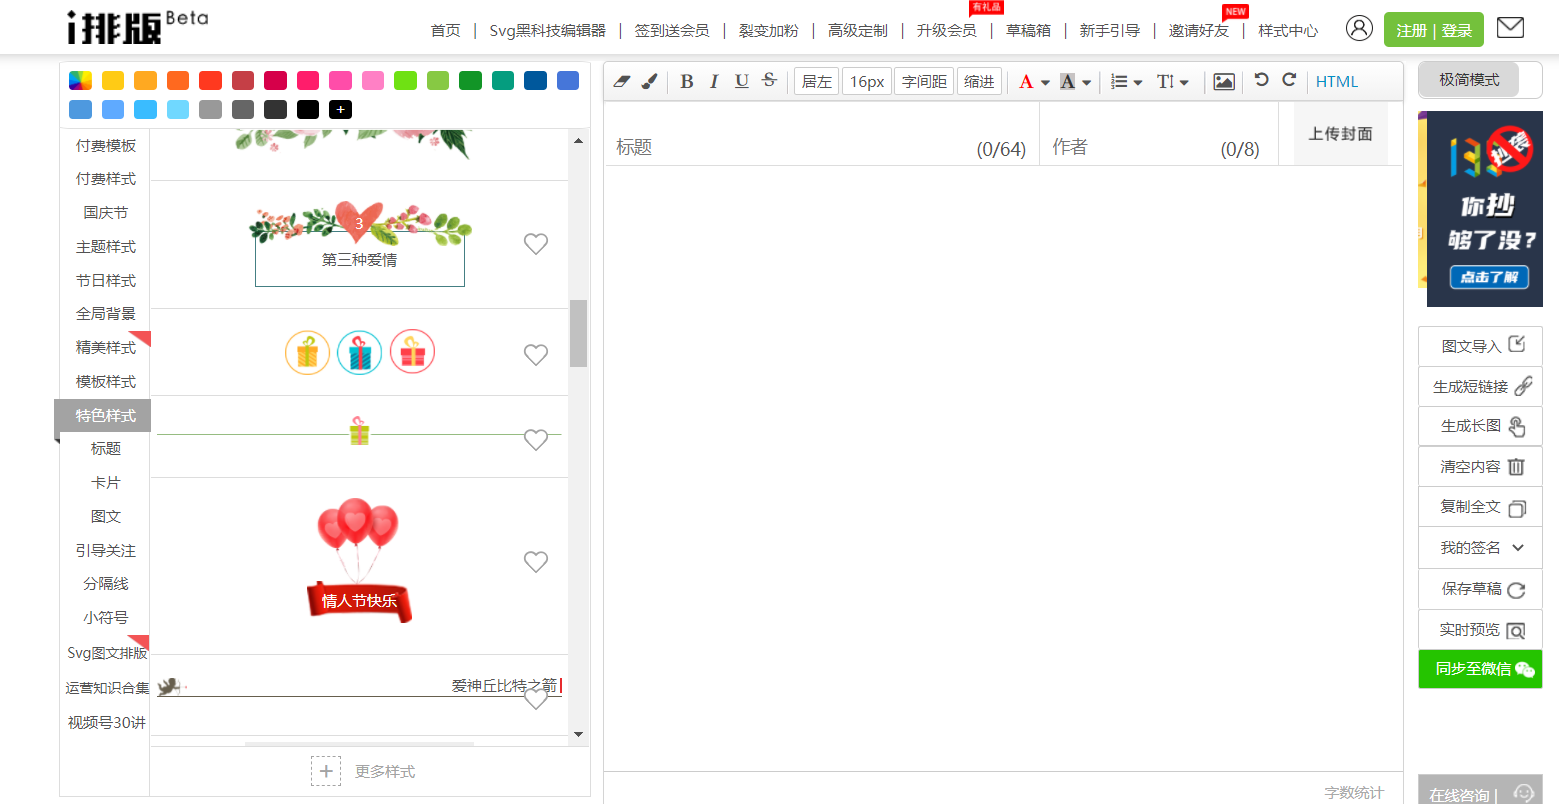
Task: Click the style list scrollbar thumb
Action: point(578,333)
